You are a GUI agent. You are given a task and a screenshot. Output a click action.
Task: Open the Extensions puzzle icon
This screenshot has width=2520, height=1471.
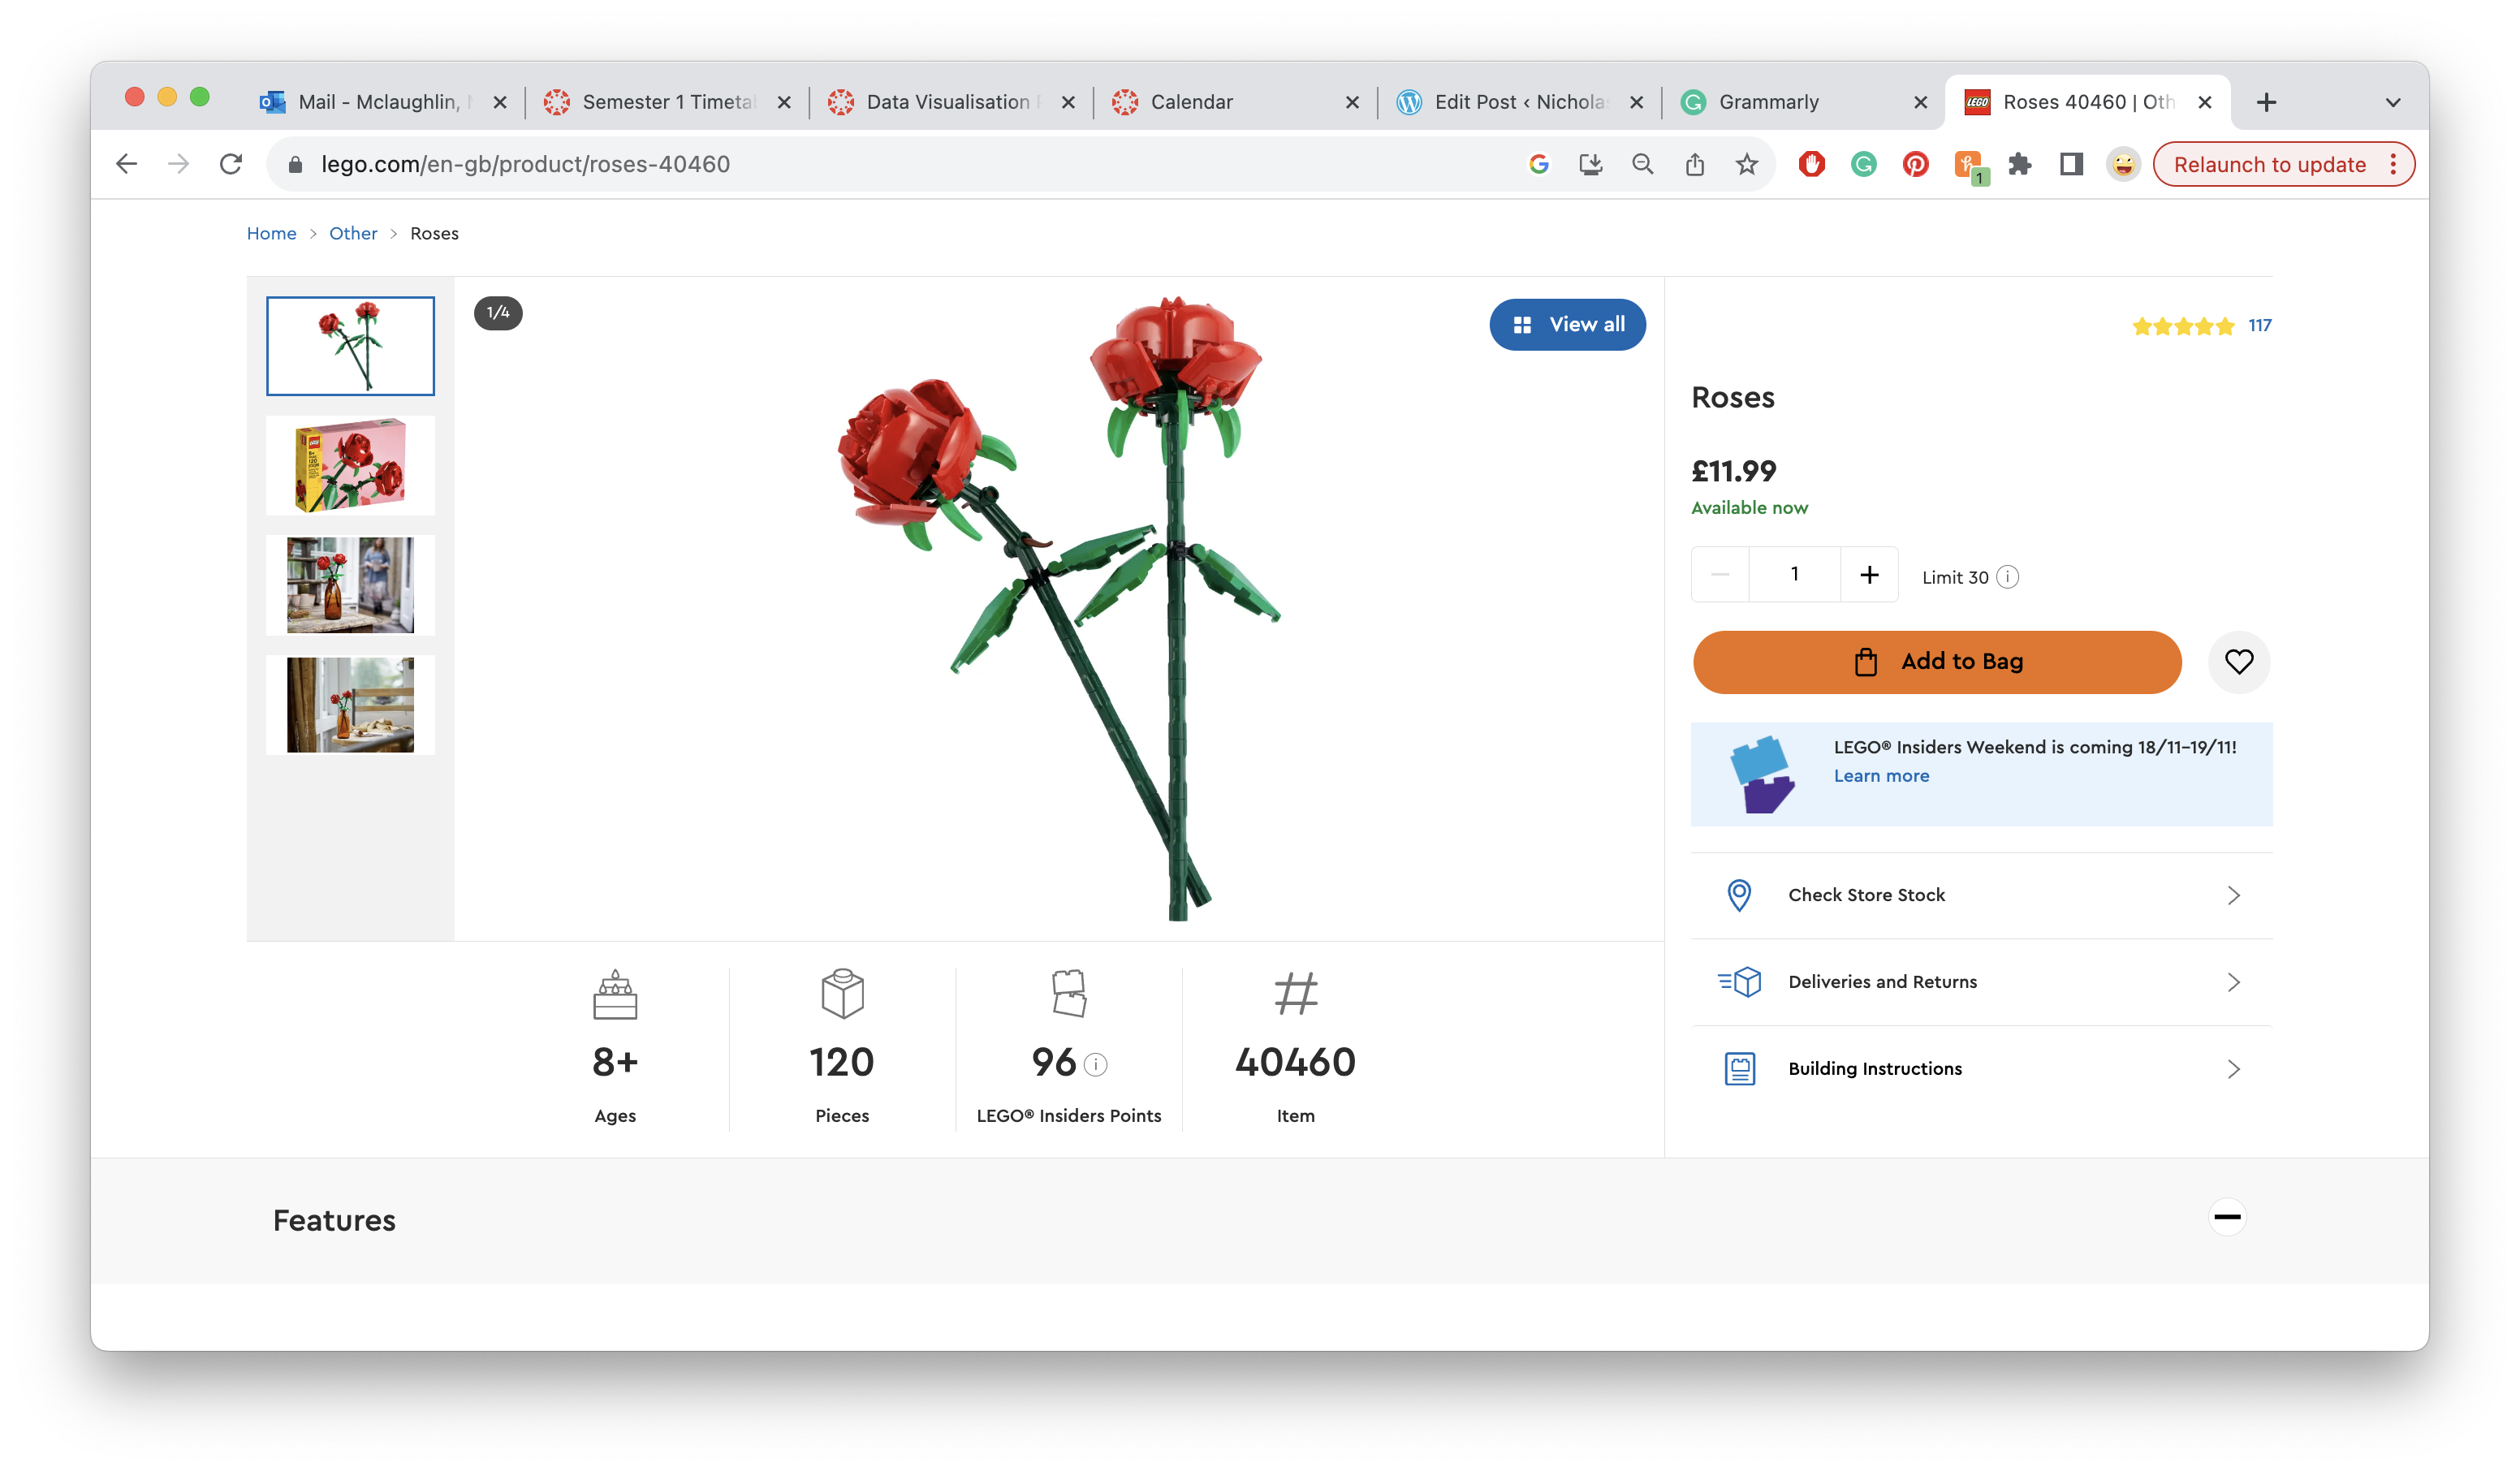tap(2019, 164)
